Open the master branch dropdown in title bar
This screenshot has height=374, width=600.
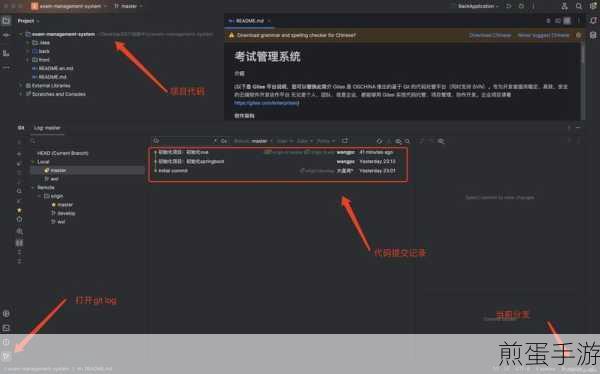tap(129, 6)
